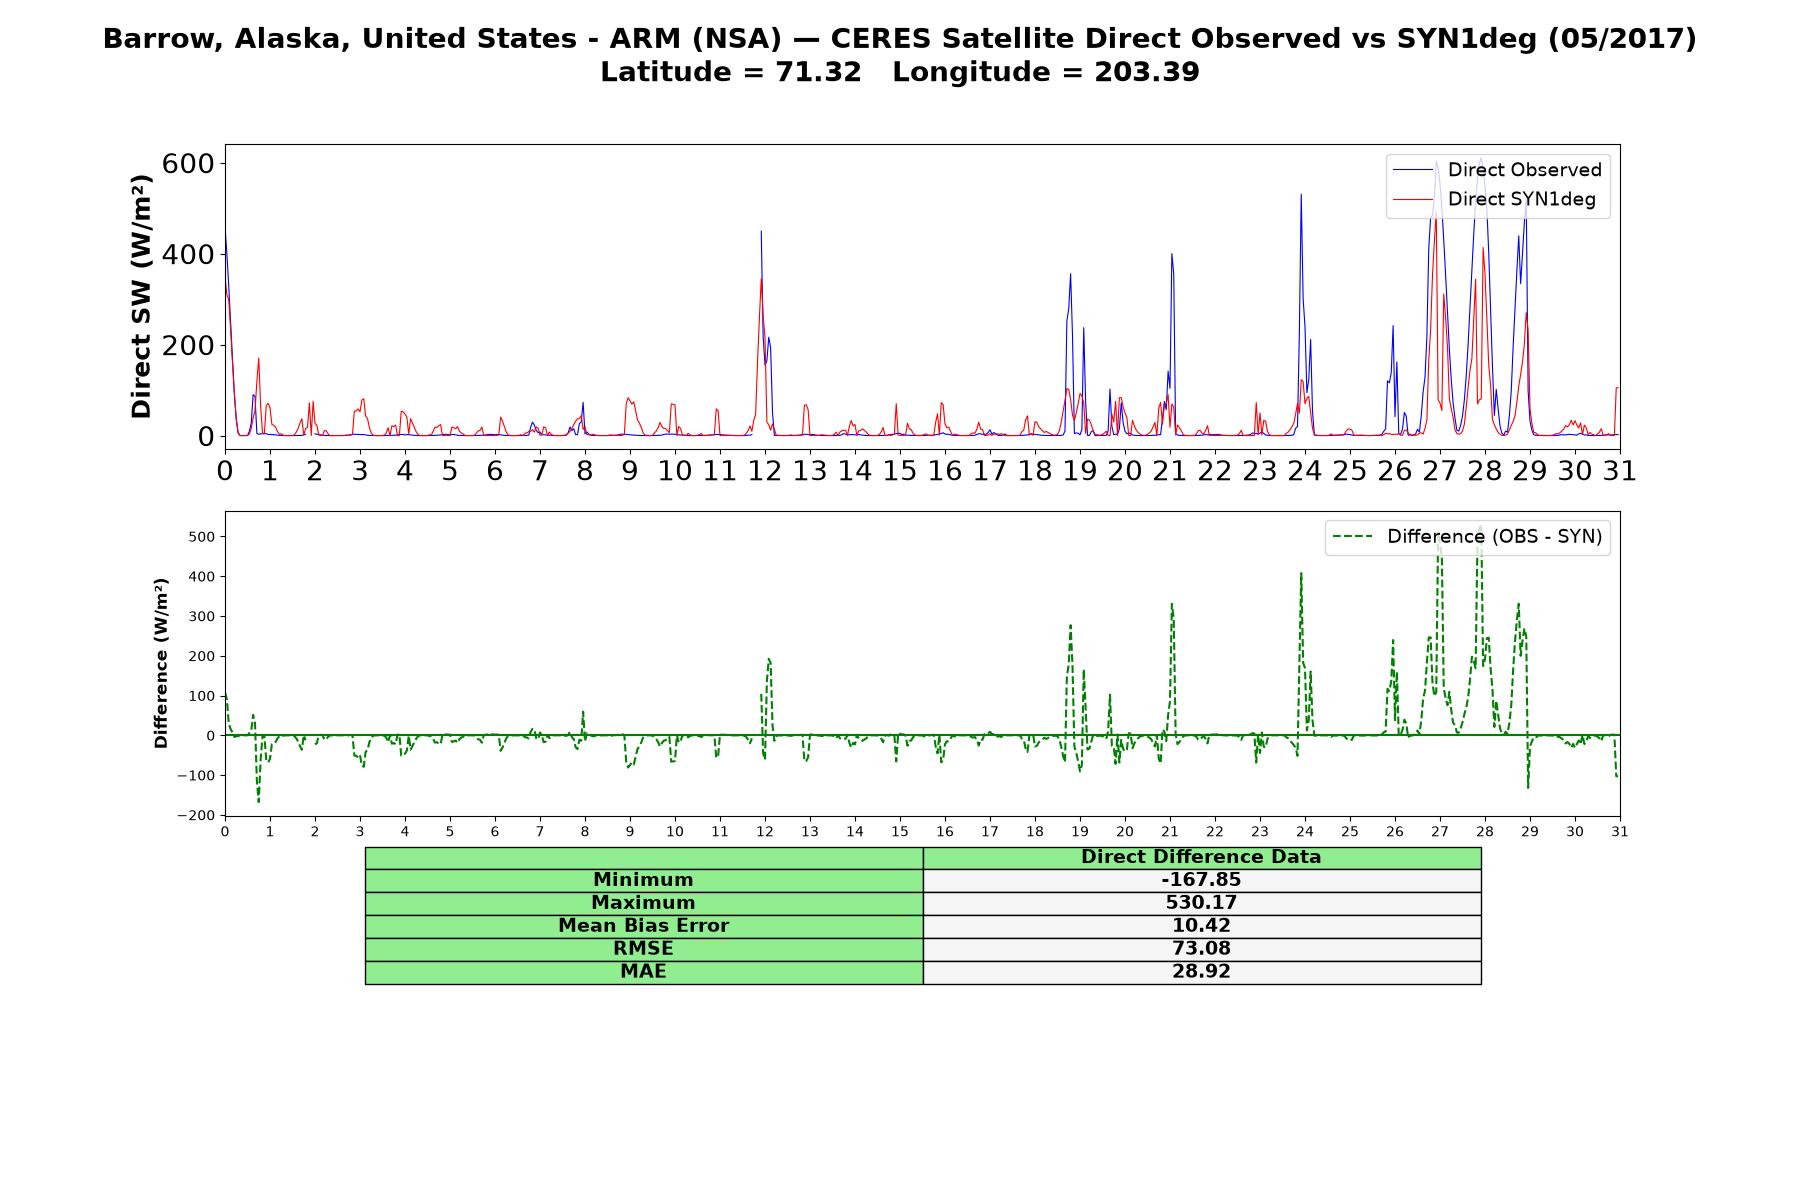The height and width of the screenshot is (1200, 1800).
Task: Click the MAE value 28.92 cell
Action: 1202,972
